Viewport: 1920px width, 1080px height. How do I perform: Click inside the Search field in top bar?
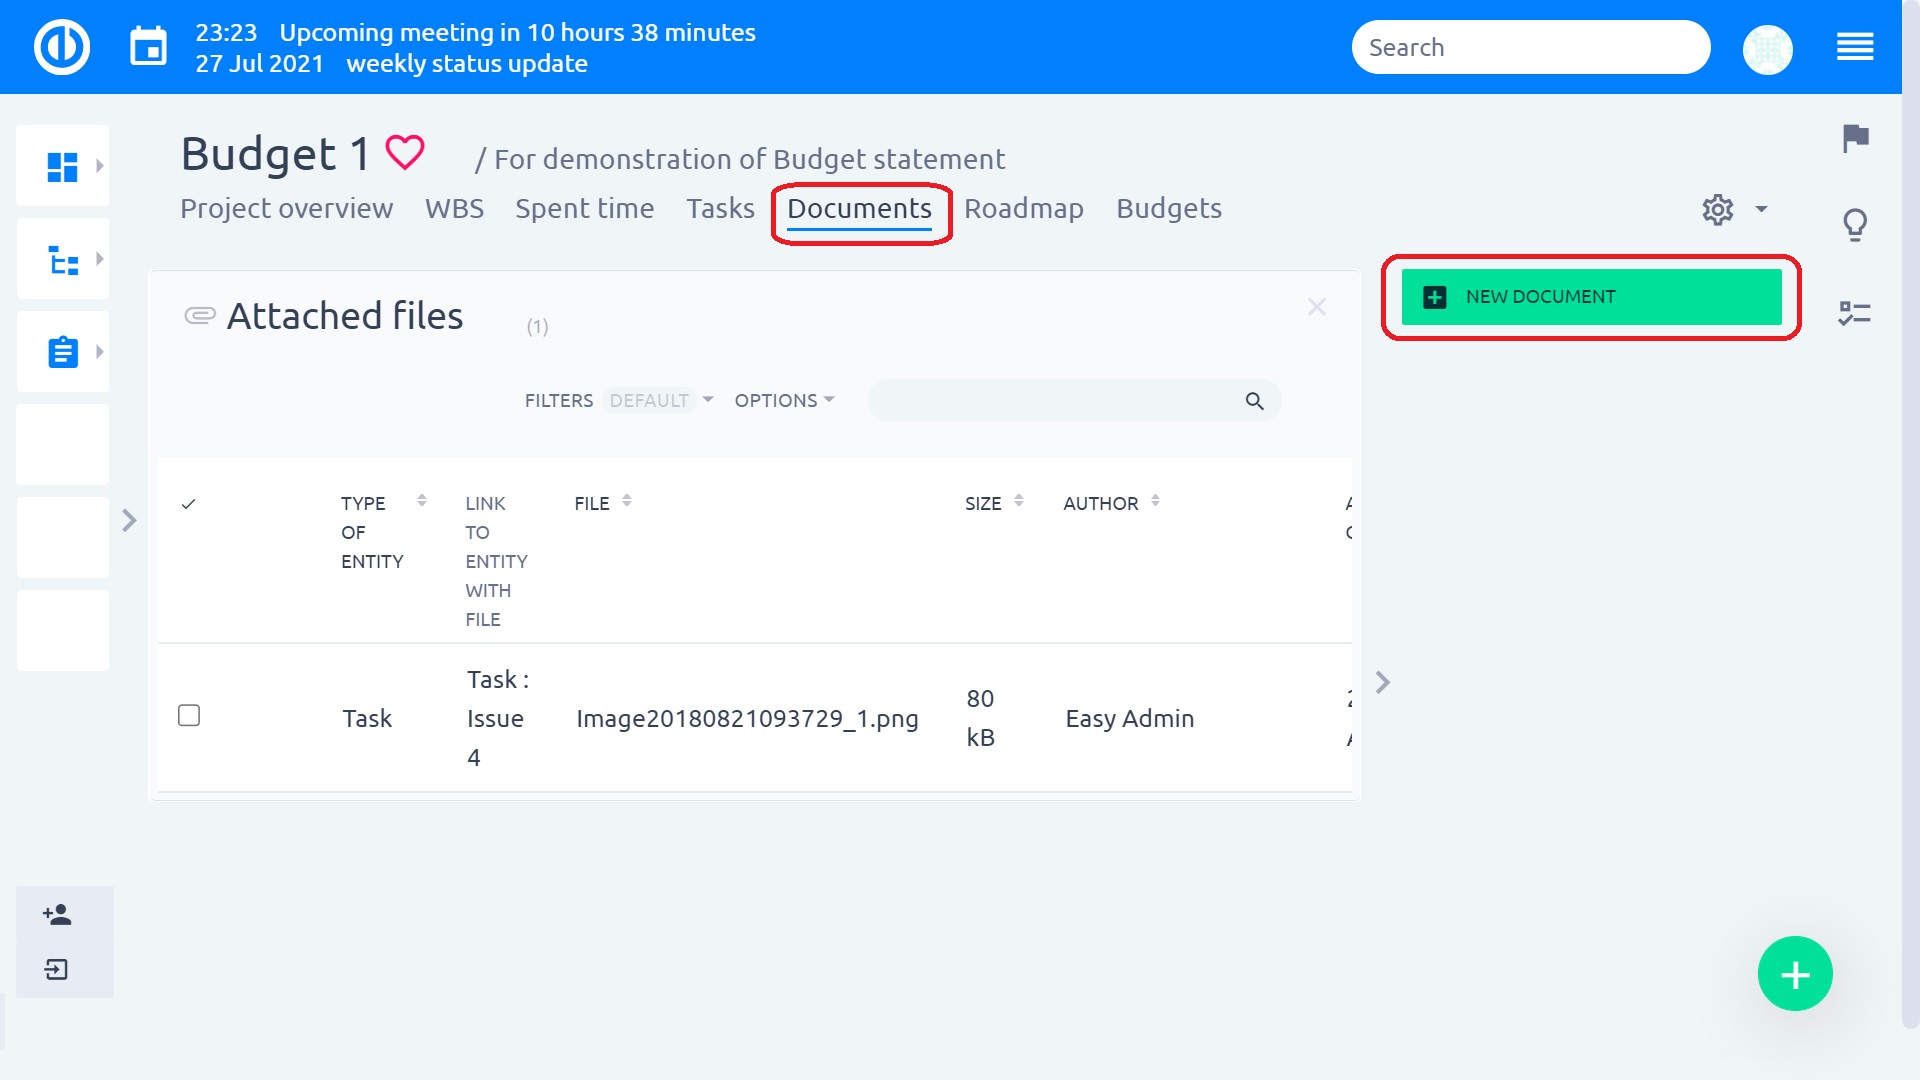point(1530,46)
